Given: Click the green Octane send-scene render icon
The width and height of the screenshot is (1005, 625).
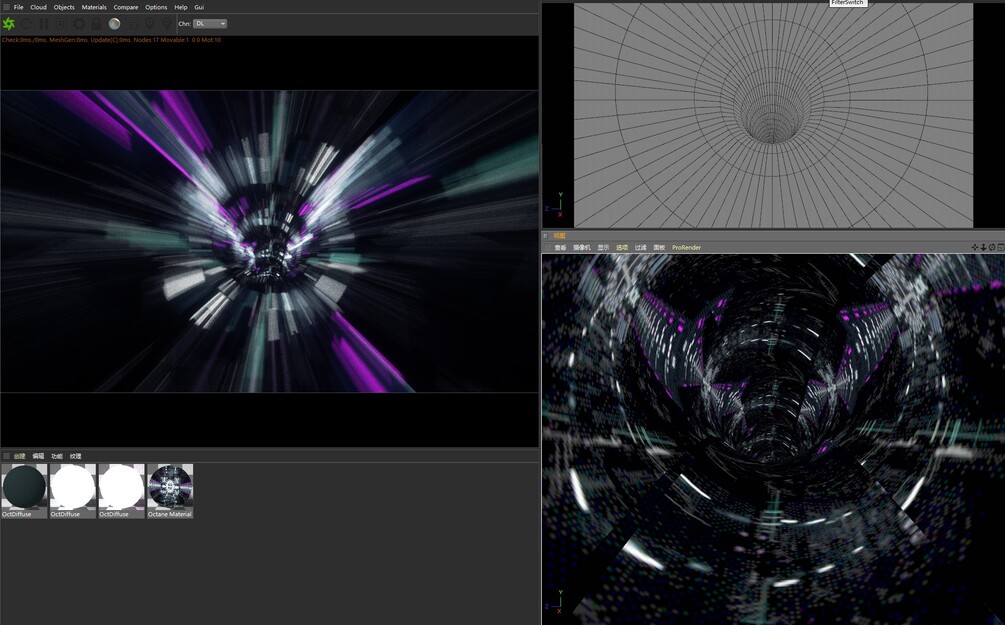Looking at the screenshot, I should pyautogui.click(x=9, y=24).
